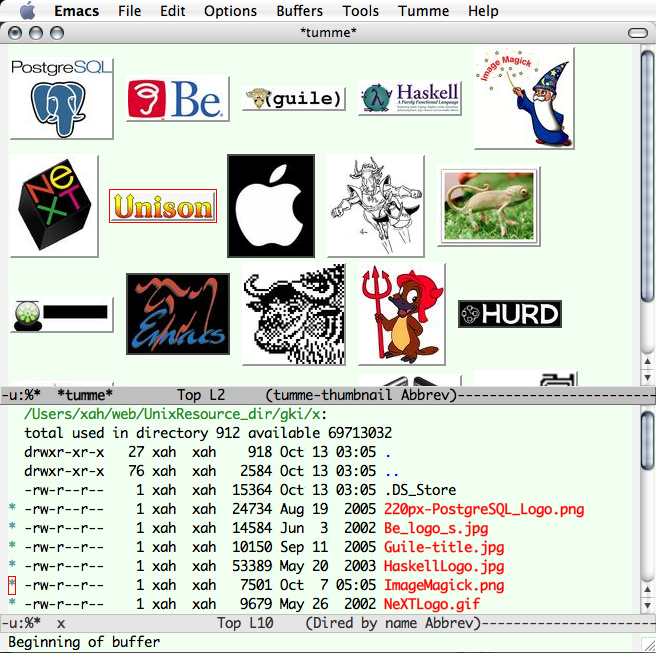Click the 'total used in directory 912' line
The height and width of the screenshot is (653, 656).
coord(208,433)
